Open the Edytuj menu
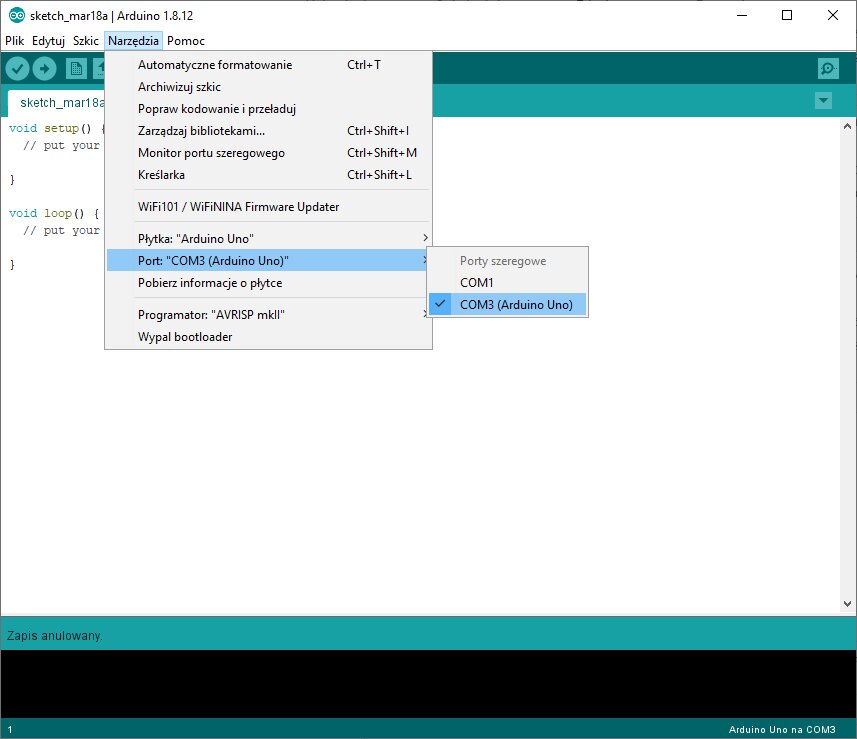The height and width of the screenshot is (739, 857). point(49,41)
